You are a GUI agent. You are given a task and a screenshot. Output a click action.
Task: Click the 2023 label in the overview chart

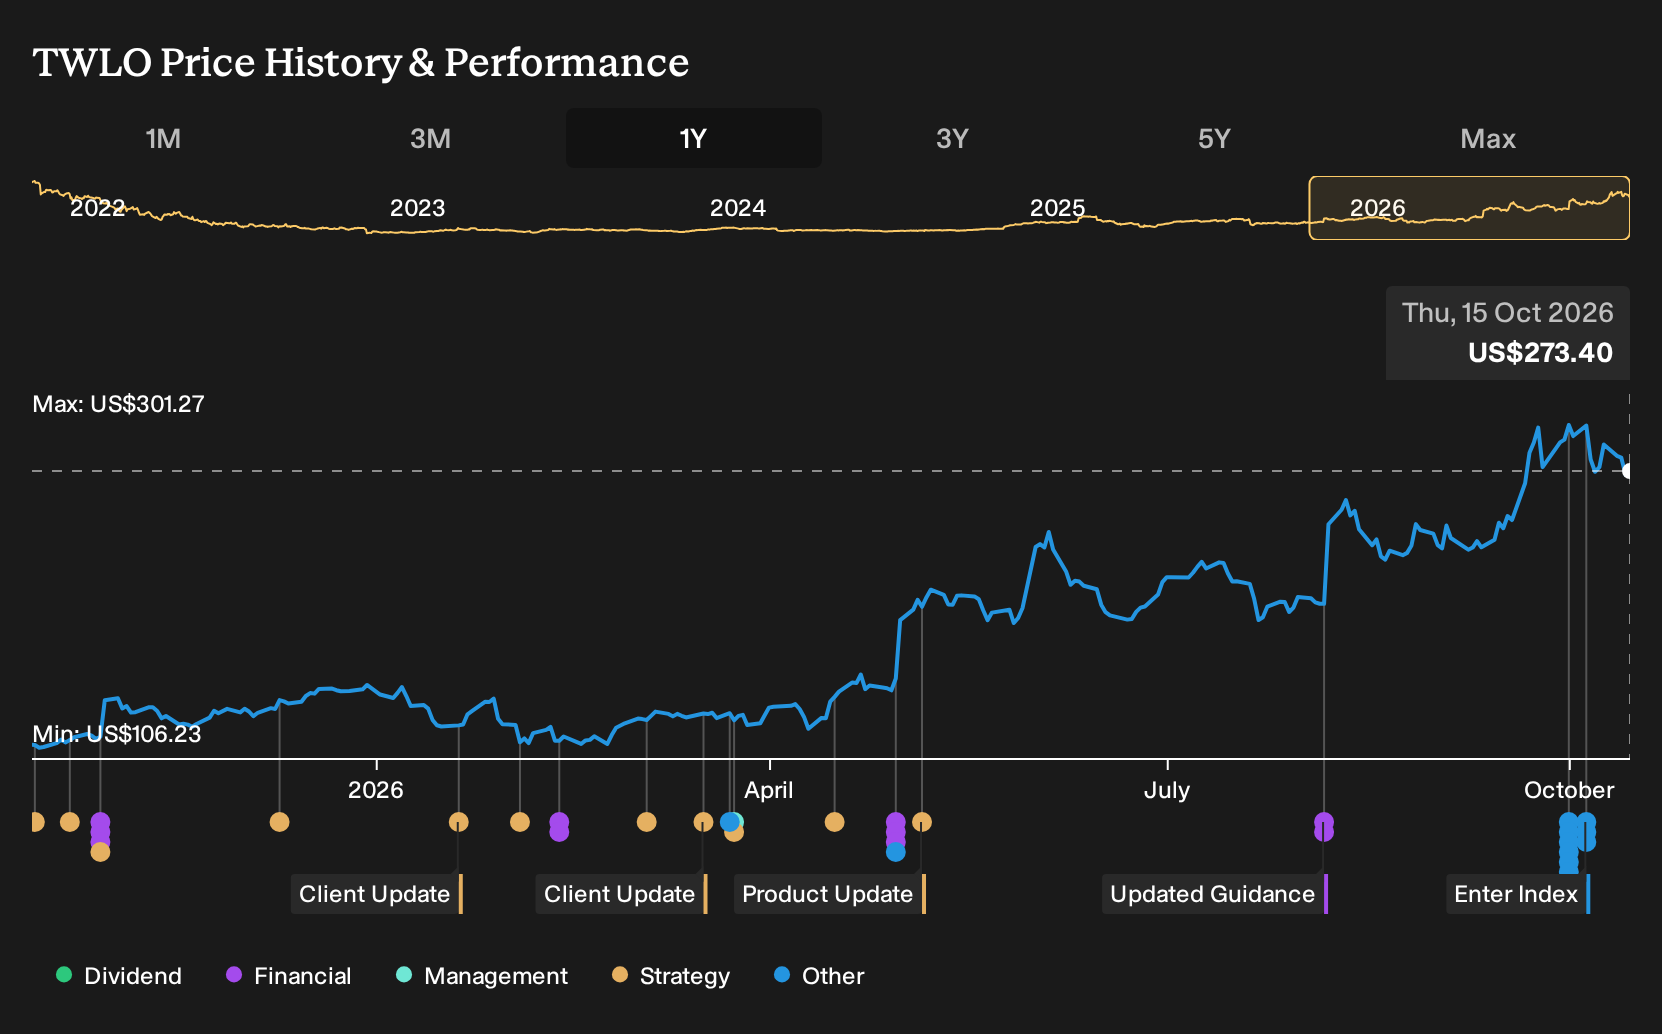(417, 208)
